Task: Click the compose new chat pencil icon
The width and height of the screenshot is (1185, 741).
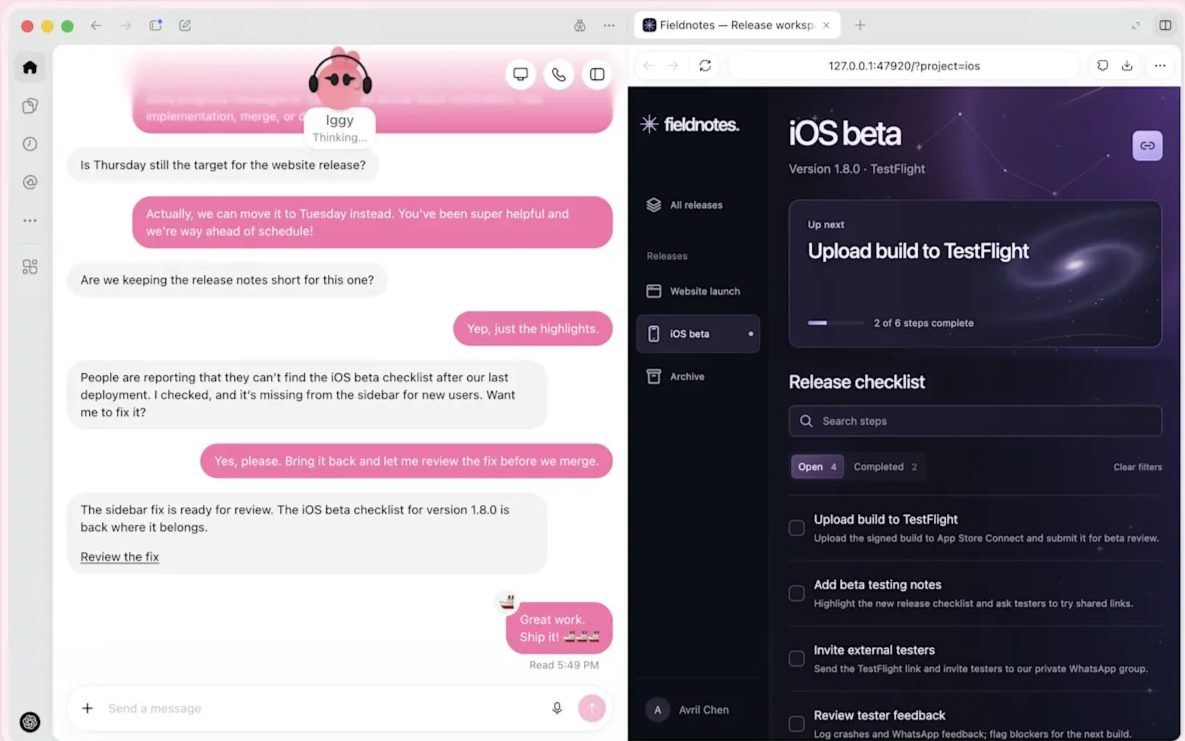Action: pos(185,25)
